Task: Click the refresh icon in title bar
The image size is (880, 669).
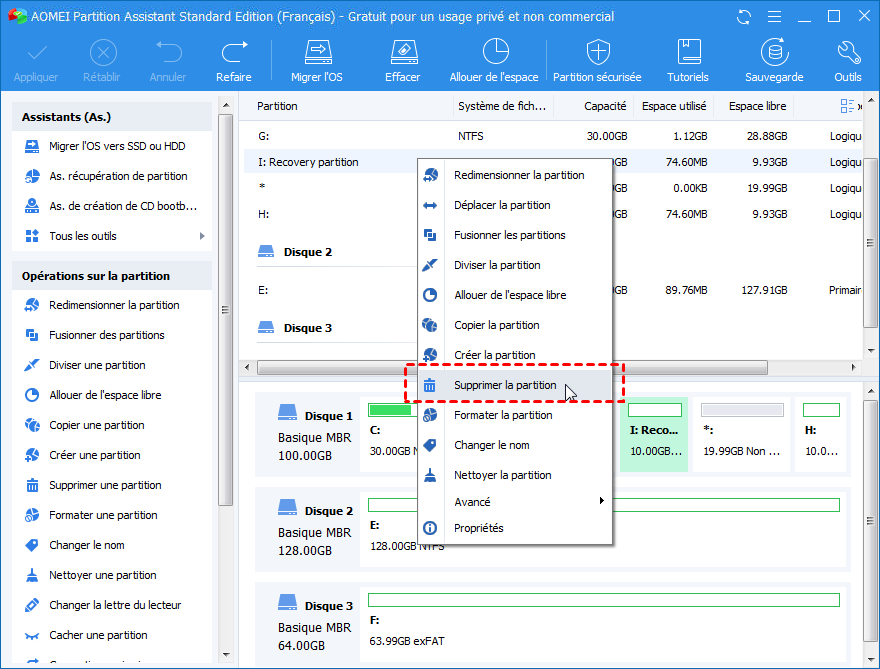Action: (x=744, y=17)
